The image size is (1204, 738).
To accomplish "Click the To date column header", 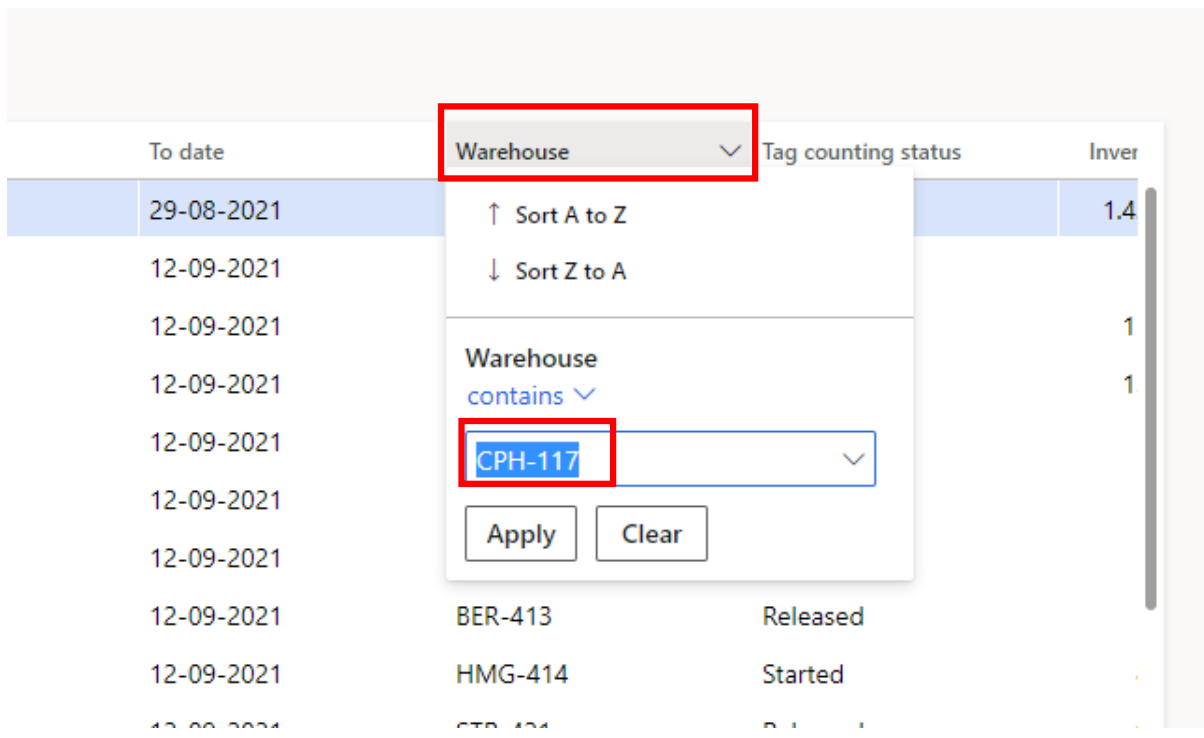I will click(187, 152).
